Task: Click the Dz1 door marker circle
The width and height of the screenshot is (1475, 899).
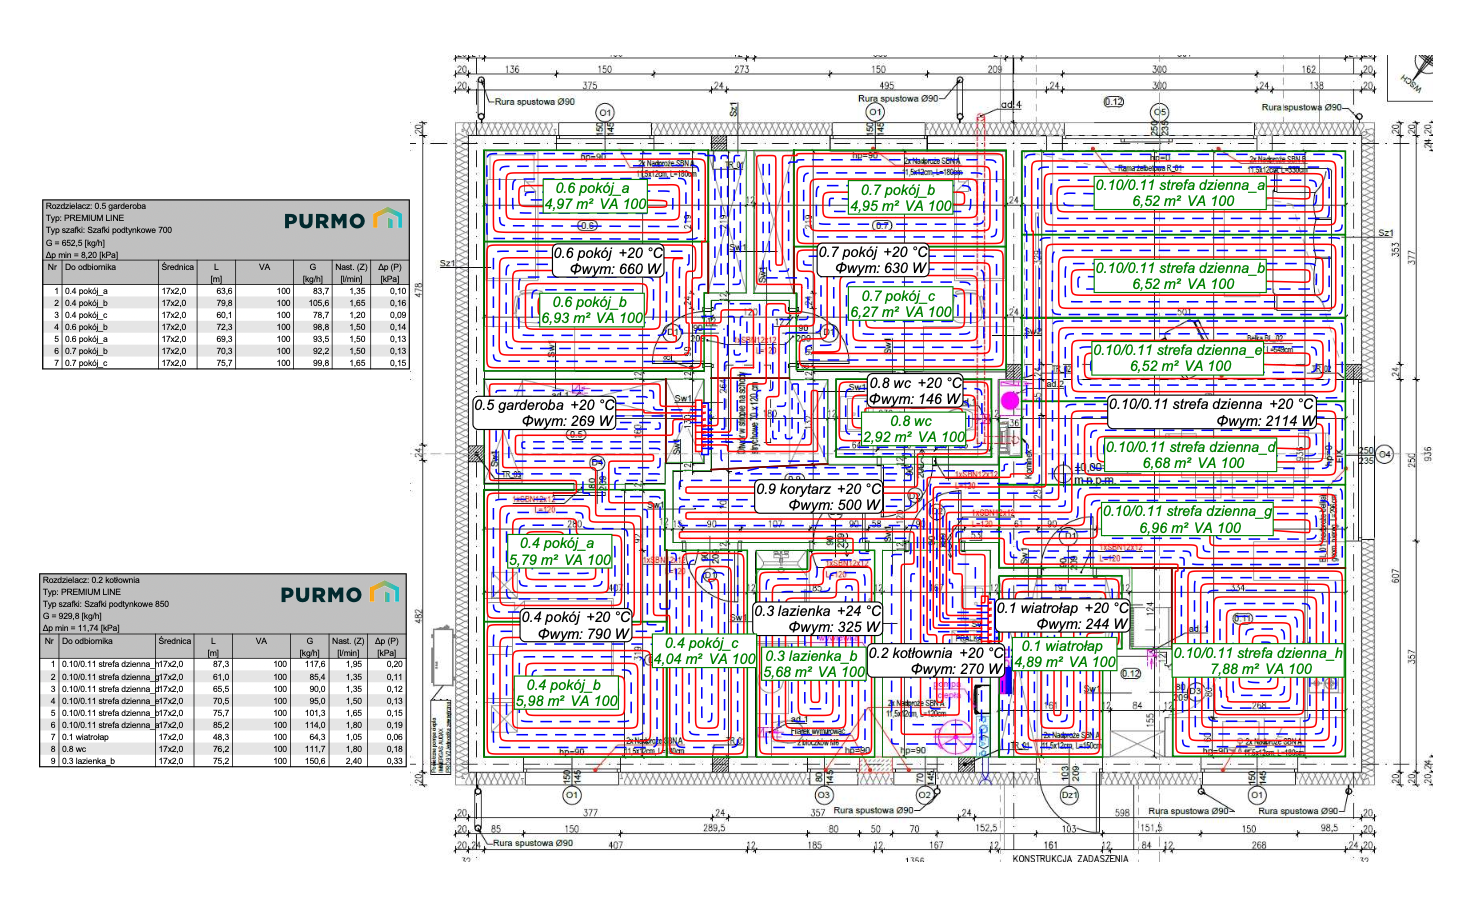Action: tap(1069, 795)
